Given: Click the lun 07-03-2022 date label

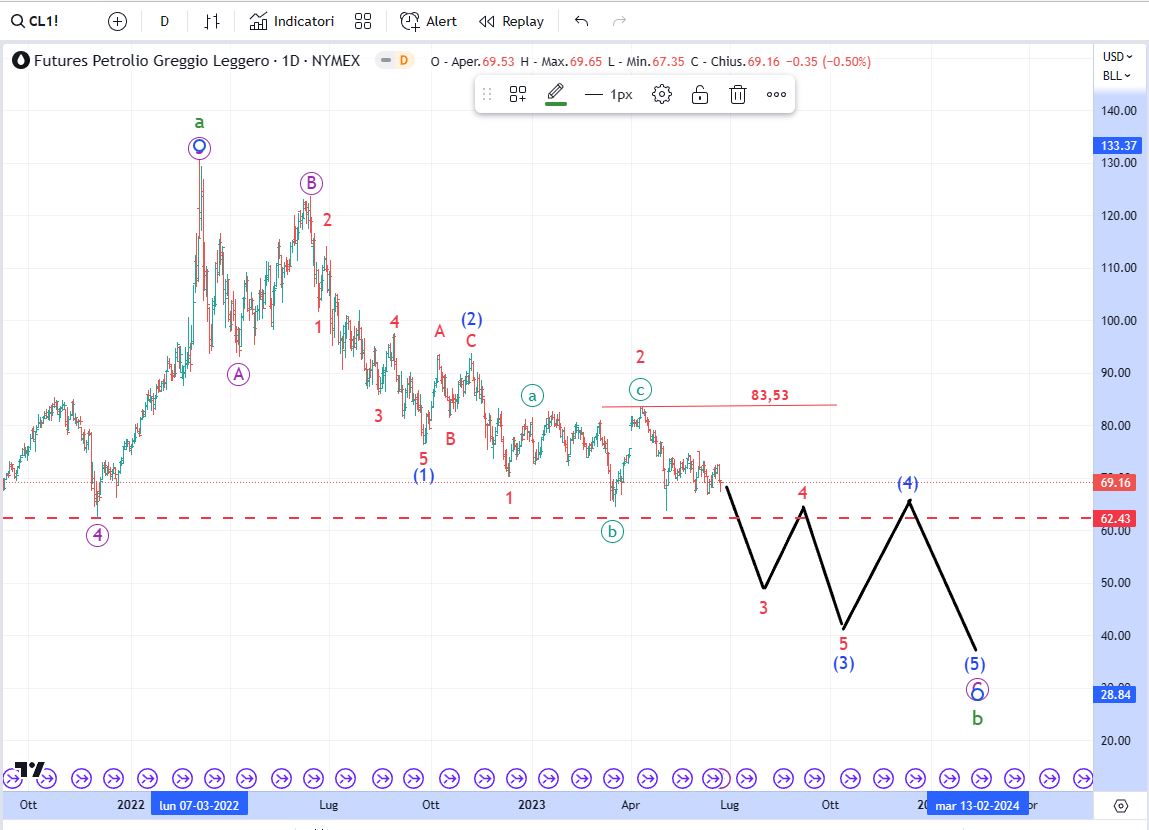Looking at the screenshot, I should tap(199, 805).
